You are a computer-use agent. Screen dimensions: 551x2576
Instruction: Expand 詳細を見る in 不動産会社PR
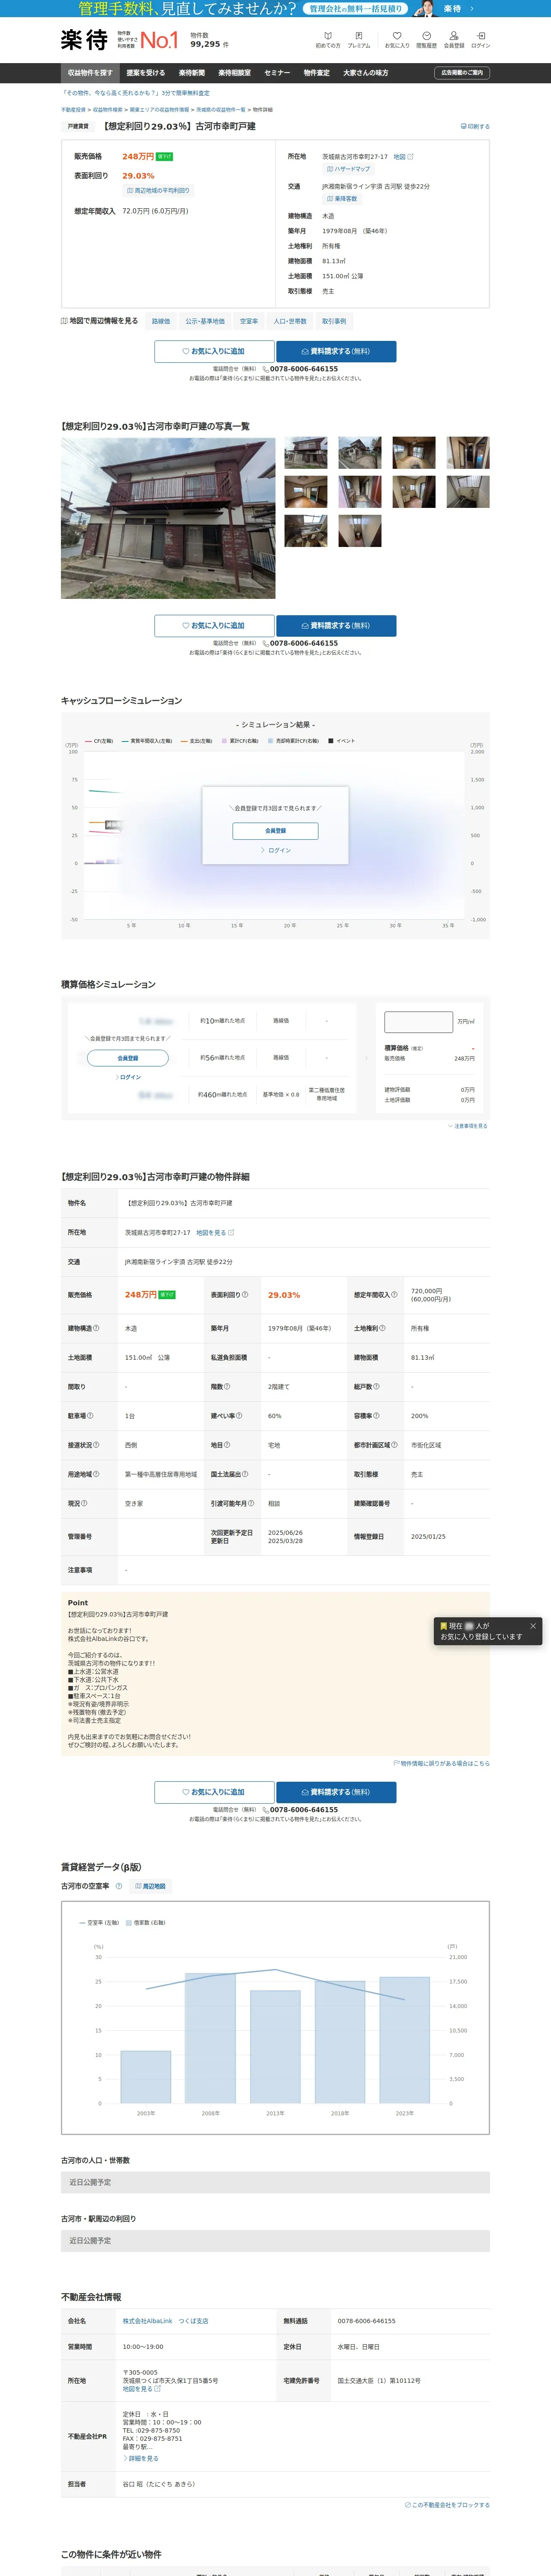(141, 2458)
